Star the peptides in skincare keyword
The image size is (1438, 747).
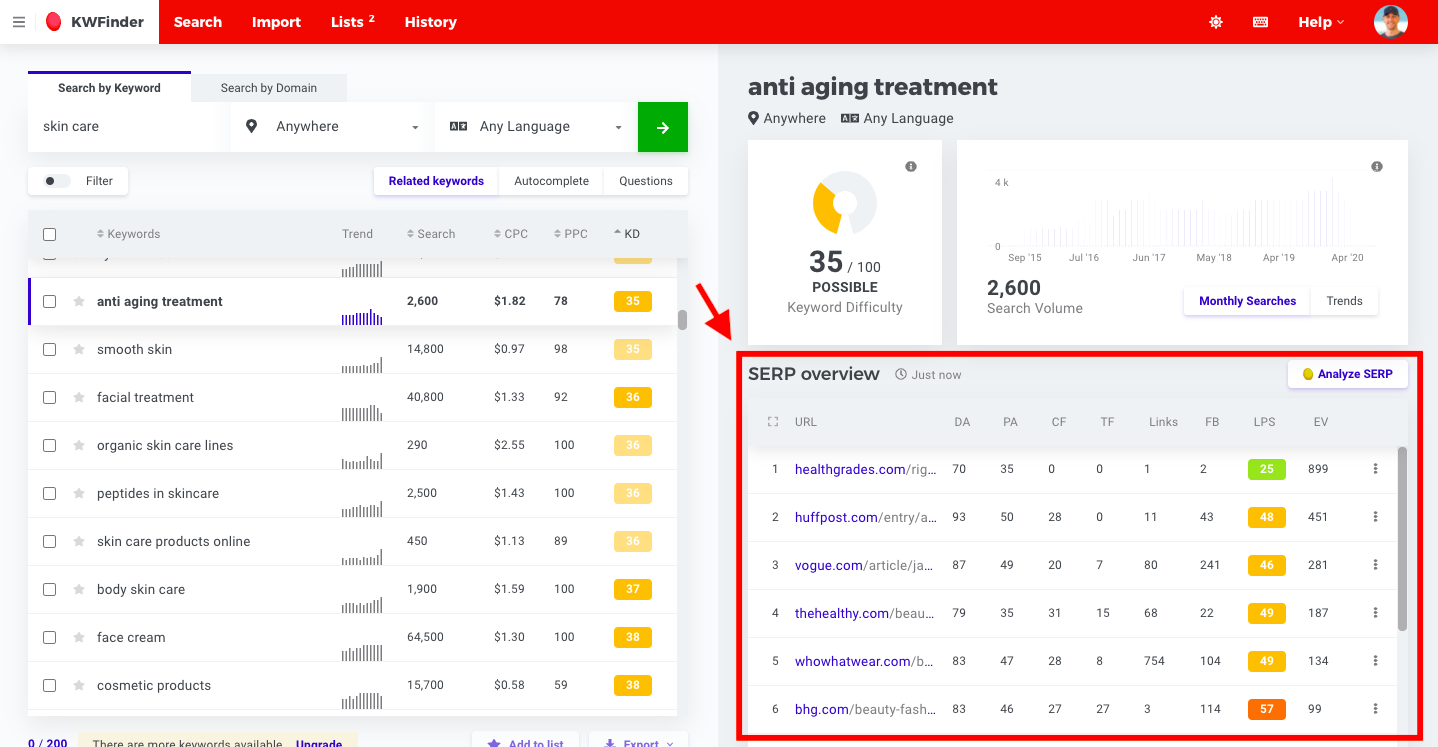click(x=79, y=493)
